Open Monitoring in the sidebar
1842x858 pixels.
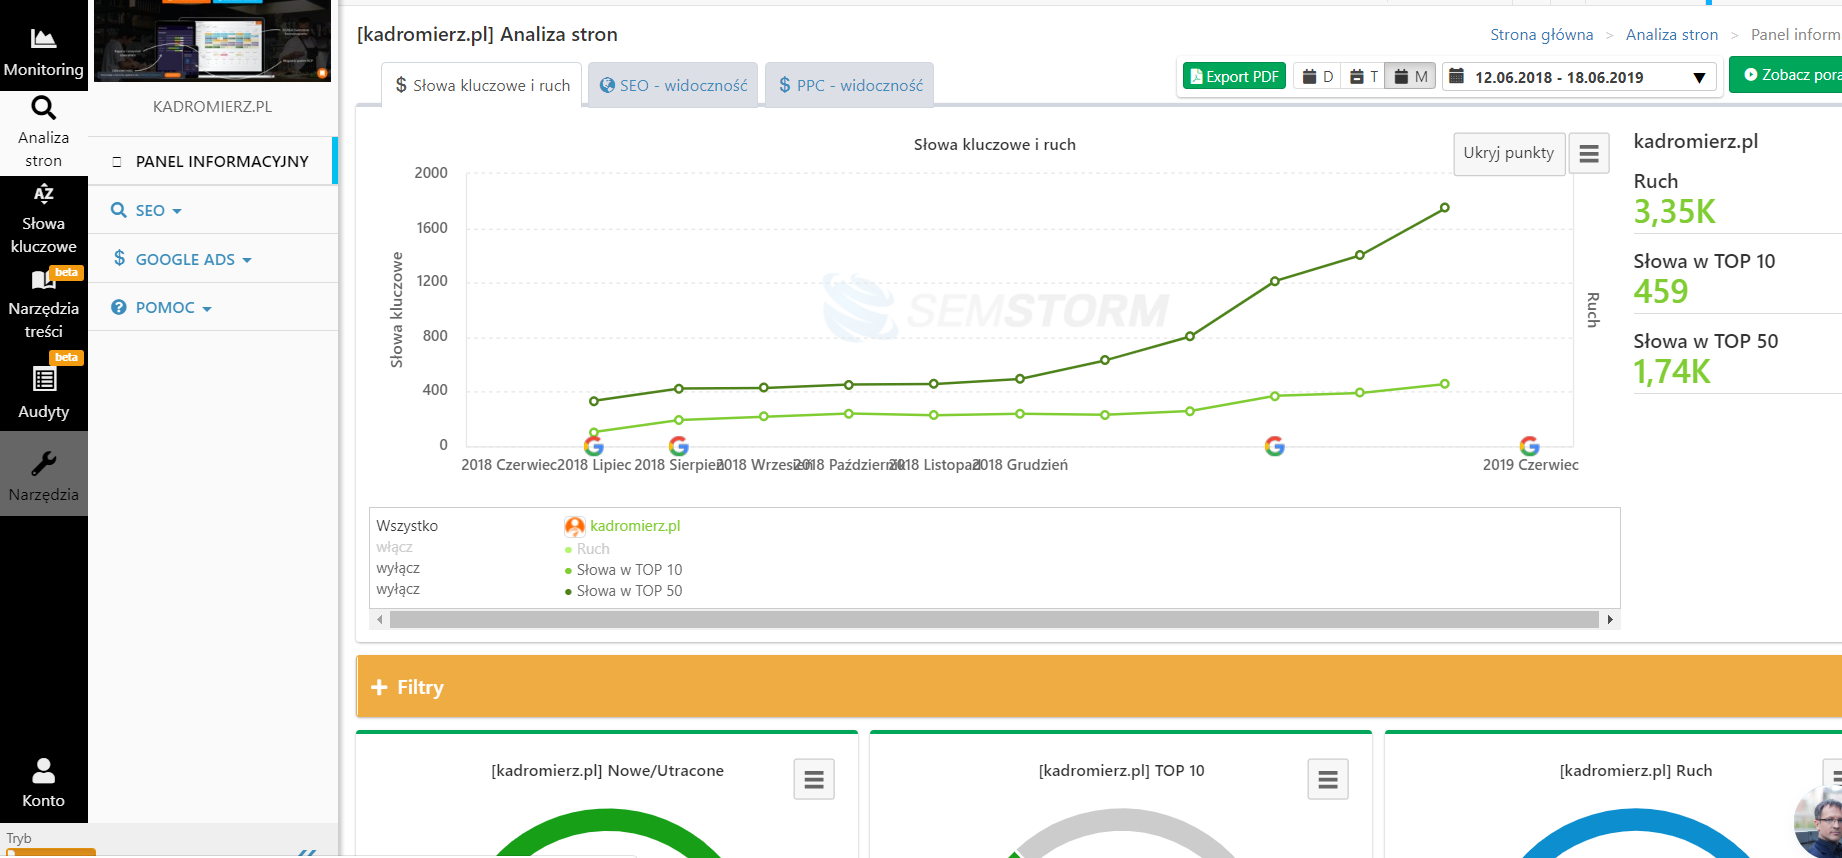[x=43, y=52]
